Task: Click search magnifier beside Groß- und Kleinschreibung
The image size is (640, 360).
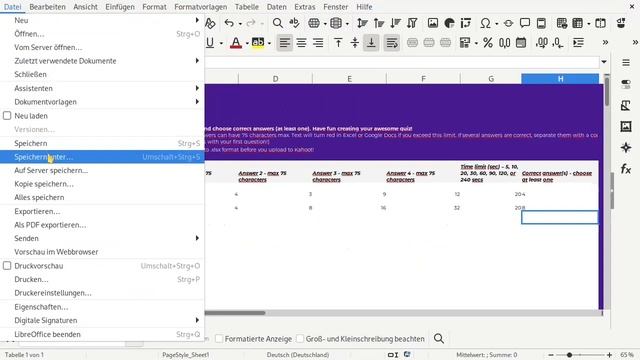Action: click(x=439, y=338)
